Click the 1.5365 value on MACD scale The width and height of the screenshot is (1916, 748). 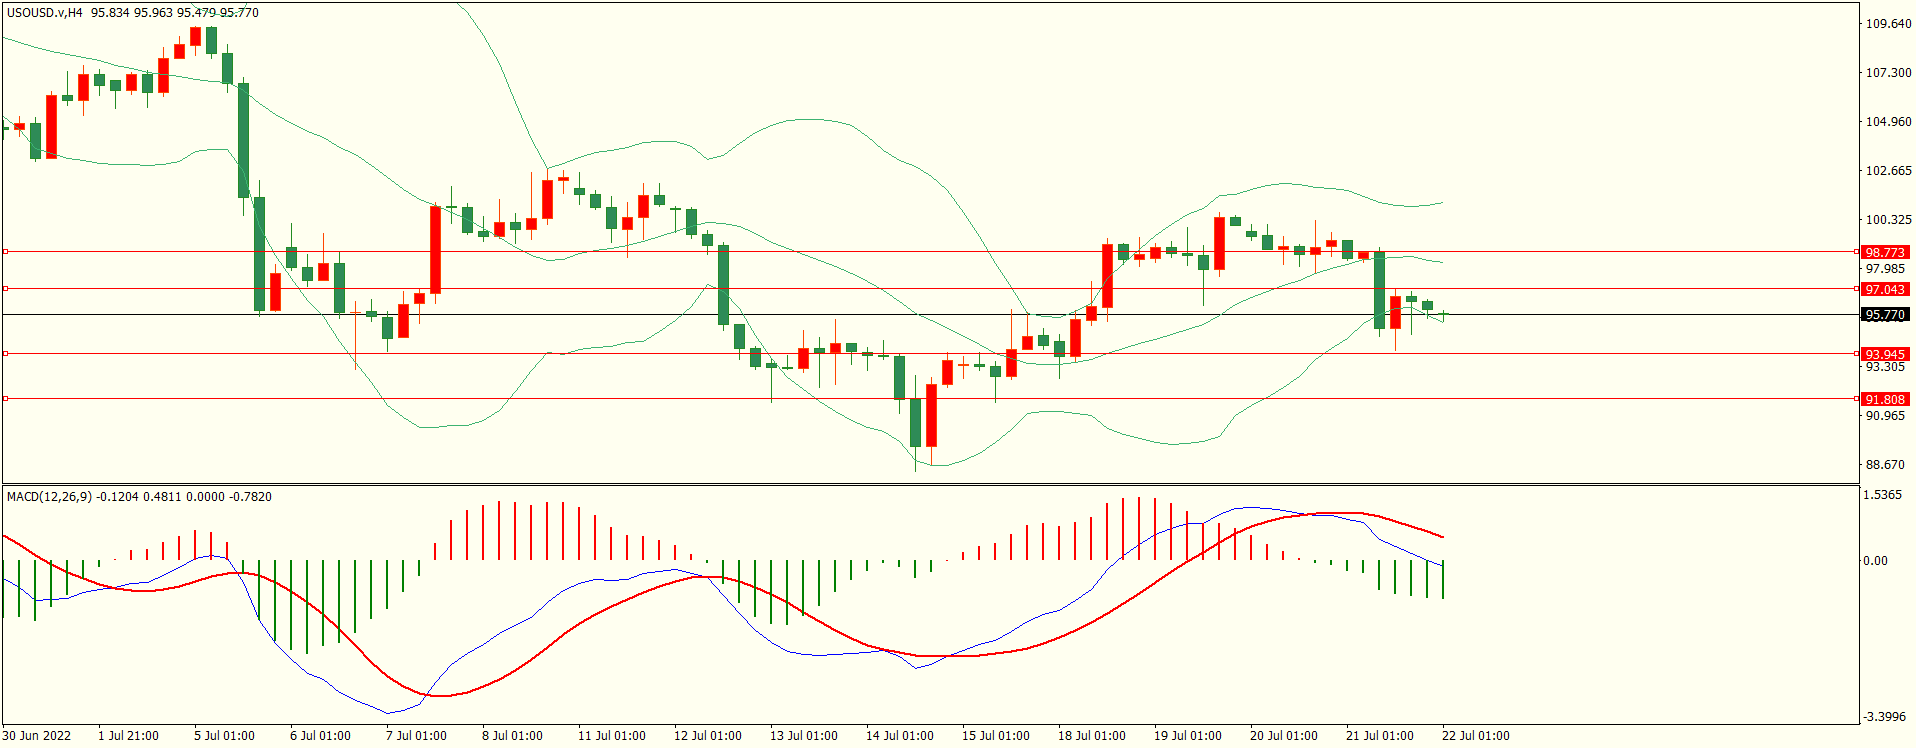1884,495
